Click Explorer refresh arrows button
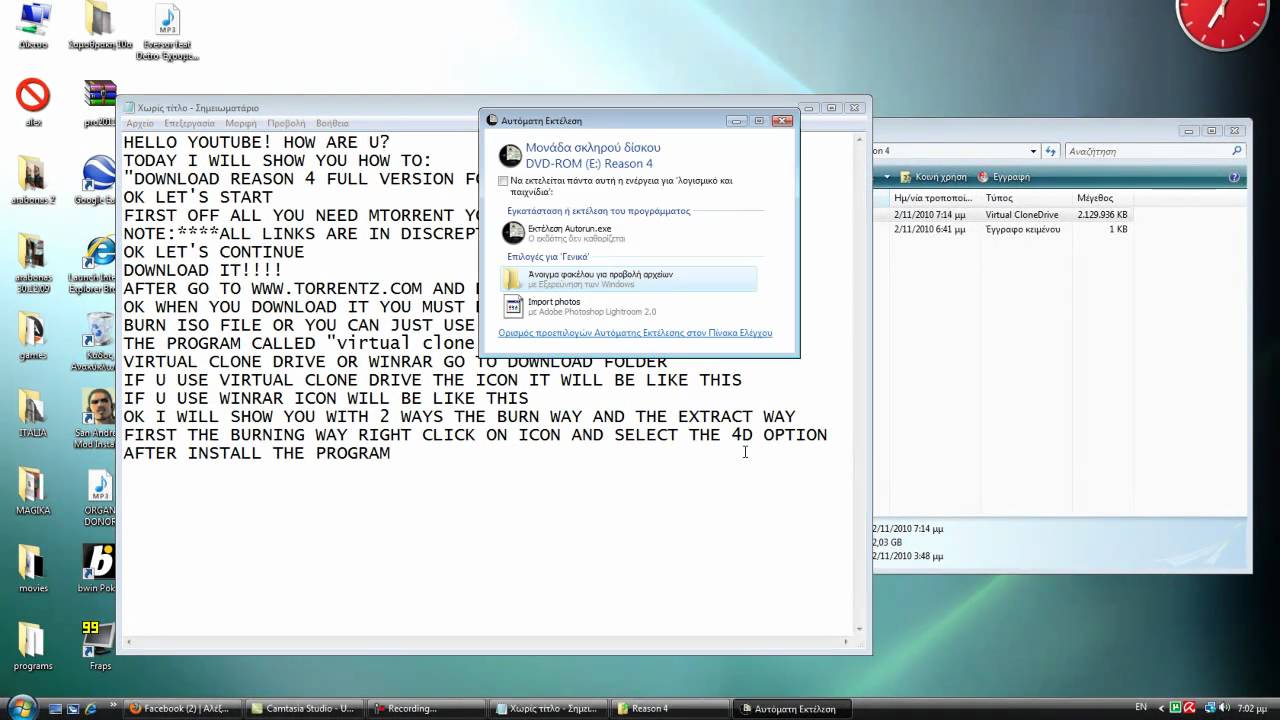This screenshot has width=1280, height=720. coord(1051,151)
